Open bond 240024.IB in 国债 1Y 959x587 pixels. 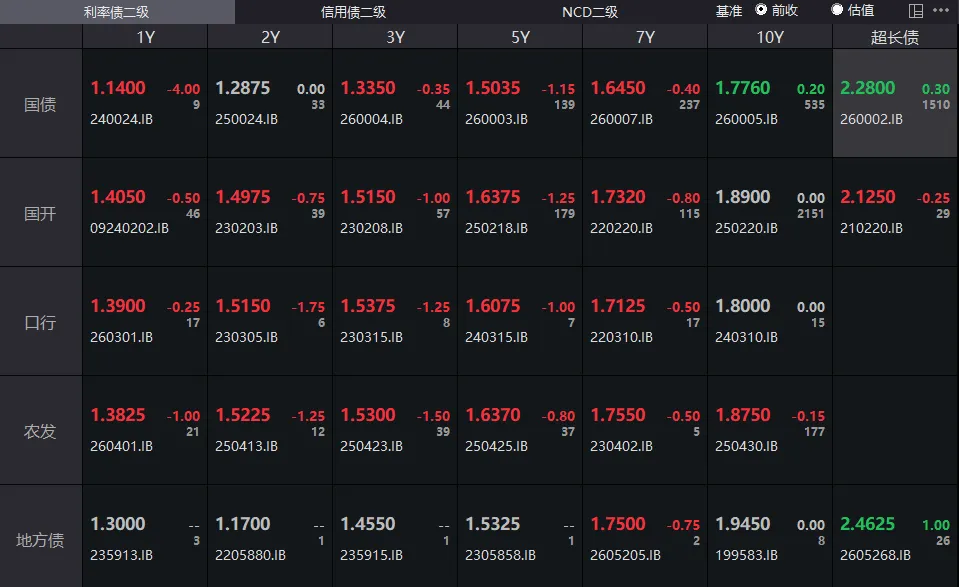point(145,103)
